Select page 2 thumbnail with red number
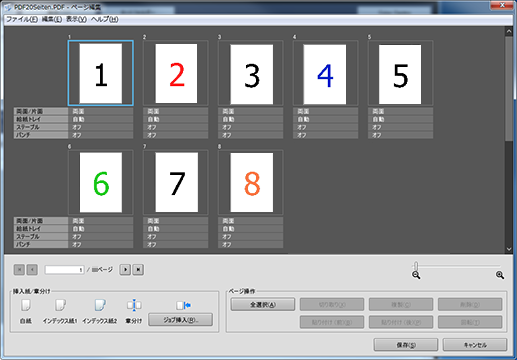517x360 pixels. (176, 73)
